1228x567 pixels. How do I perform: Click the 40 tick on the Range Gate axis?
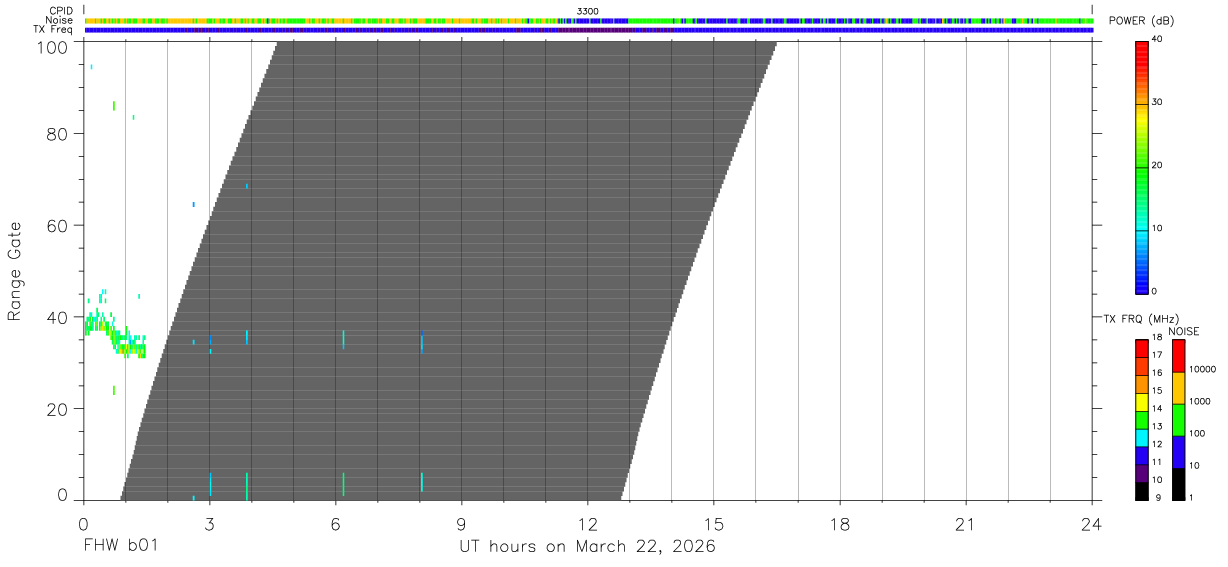[56, 317]
